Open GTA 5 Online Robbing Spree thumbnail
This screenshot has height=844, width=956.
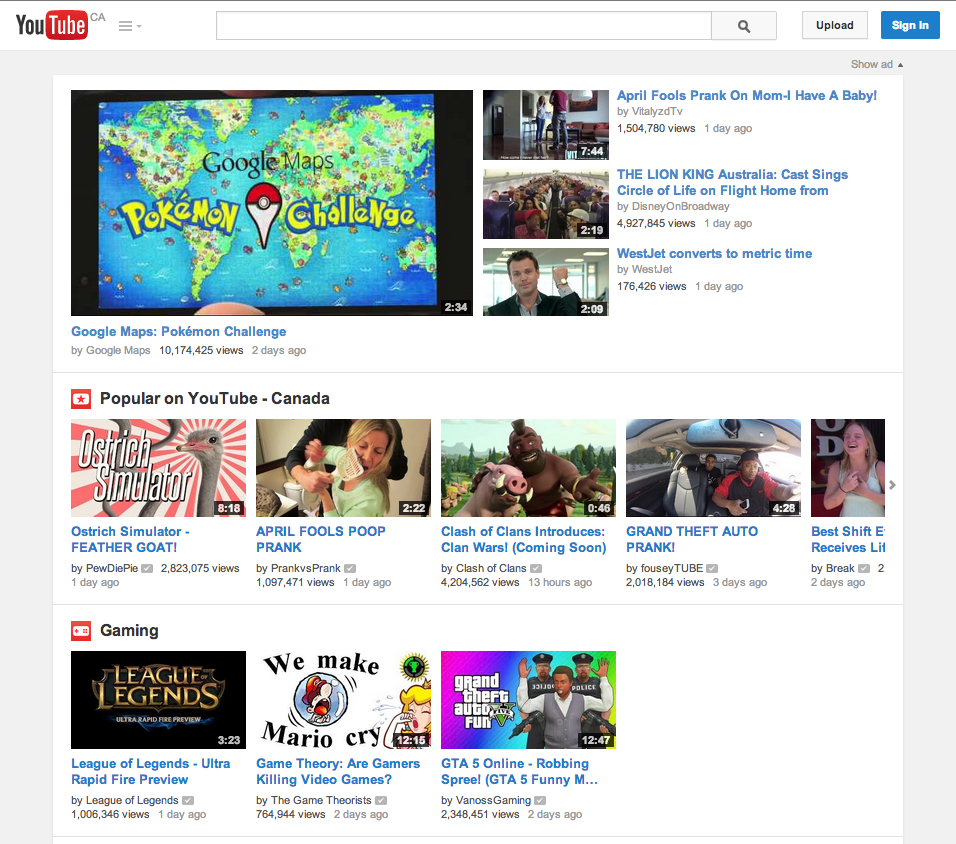pos(528,700)
